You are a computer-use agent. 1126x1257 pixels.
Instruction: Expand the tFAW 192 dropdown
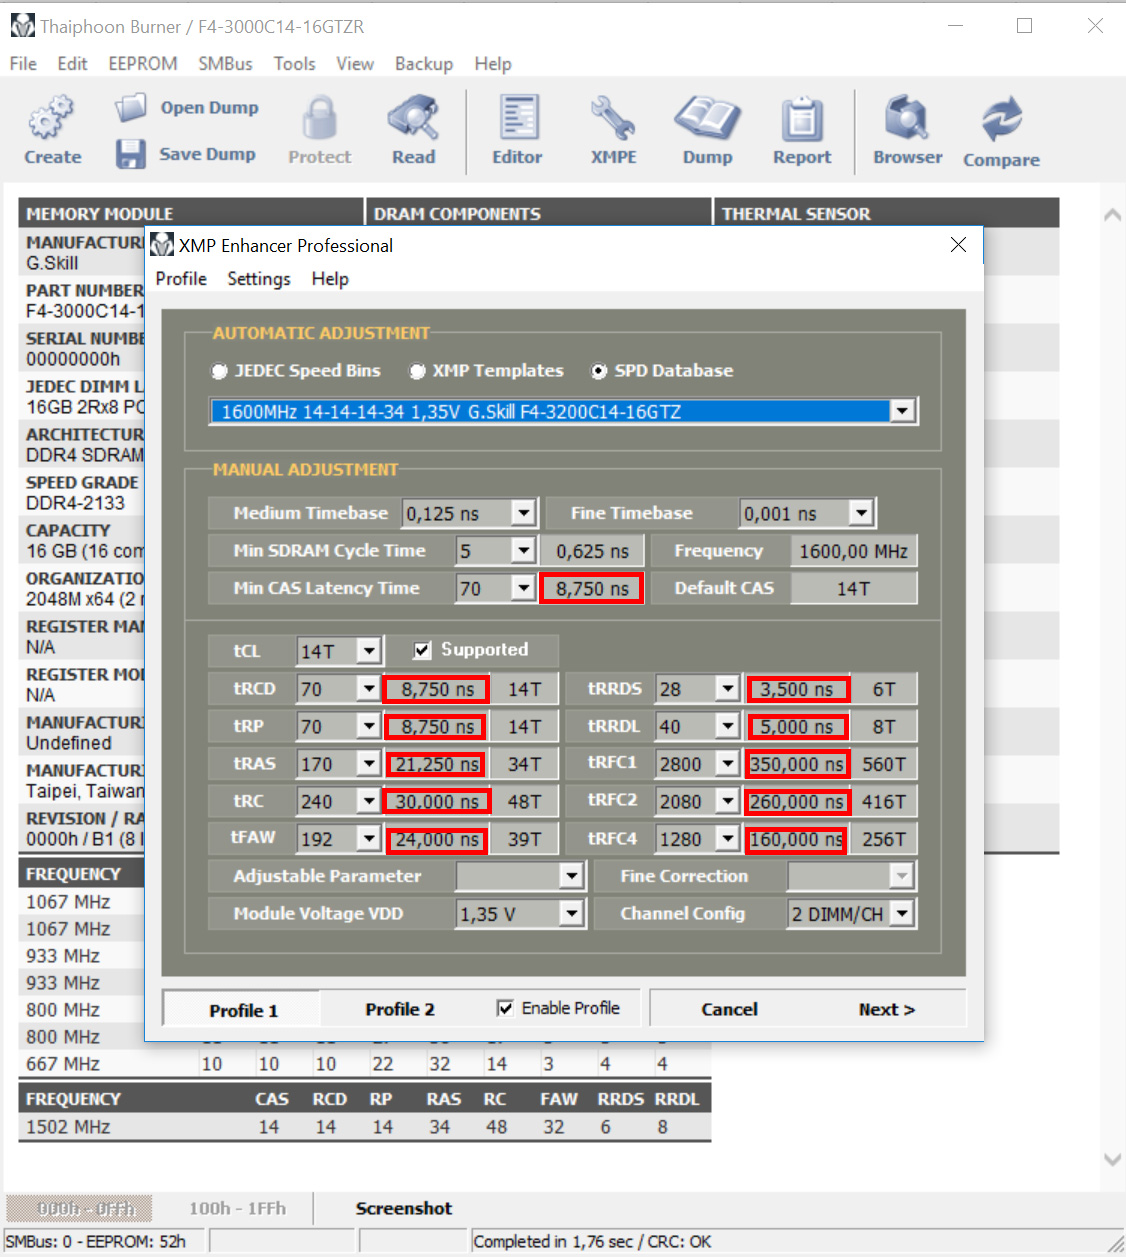point(369,839)
